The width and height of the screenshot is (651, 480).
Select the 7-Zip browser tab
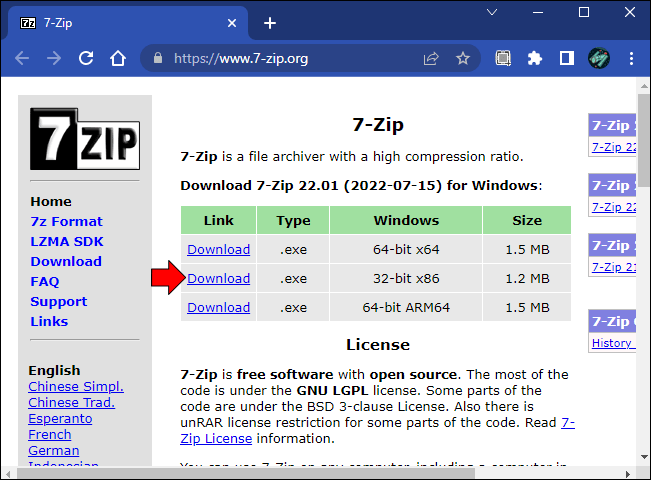coord(128,23)
